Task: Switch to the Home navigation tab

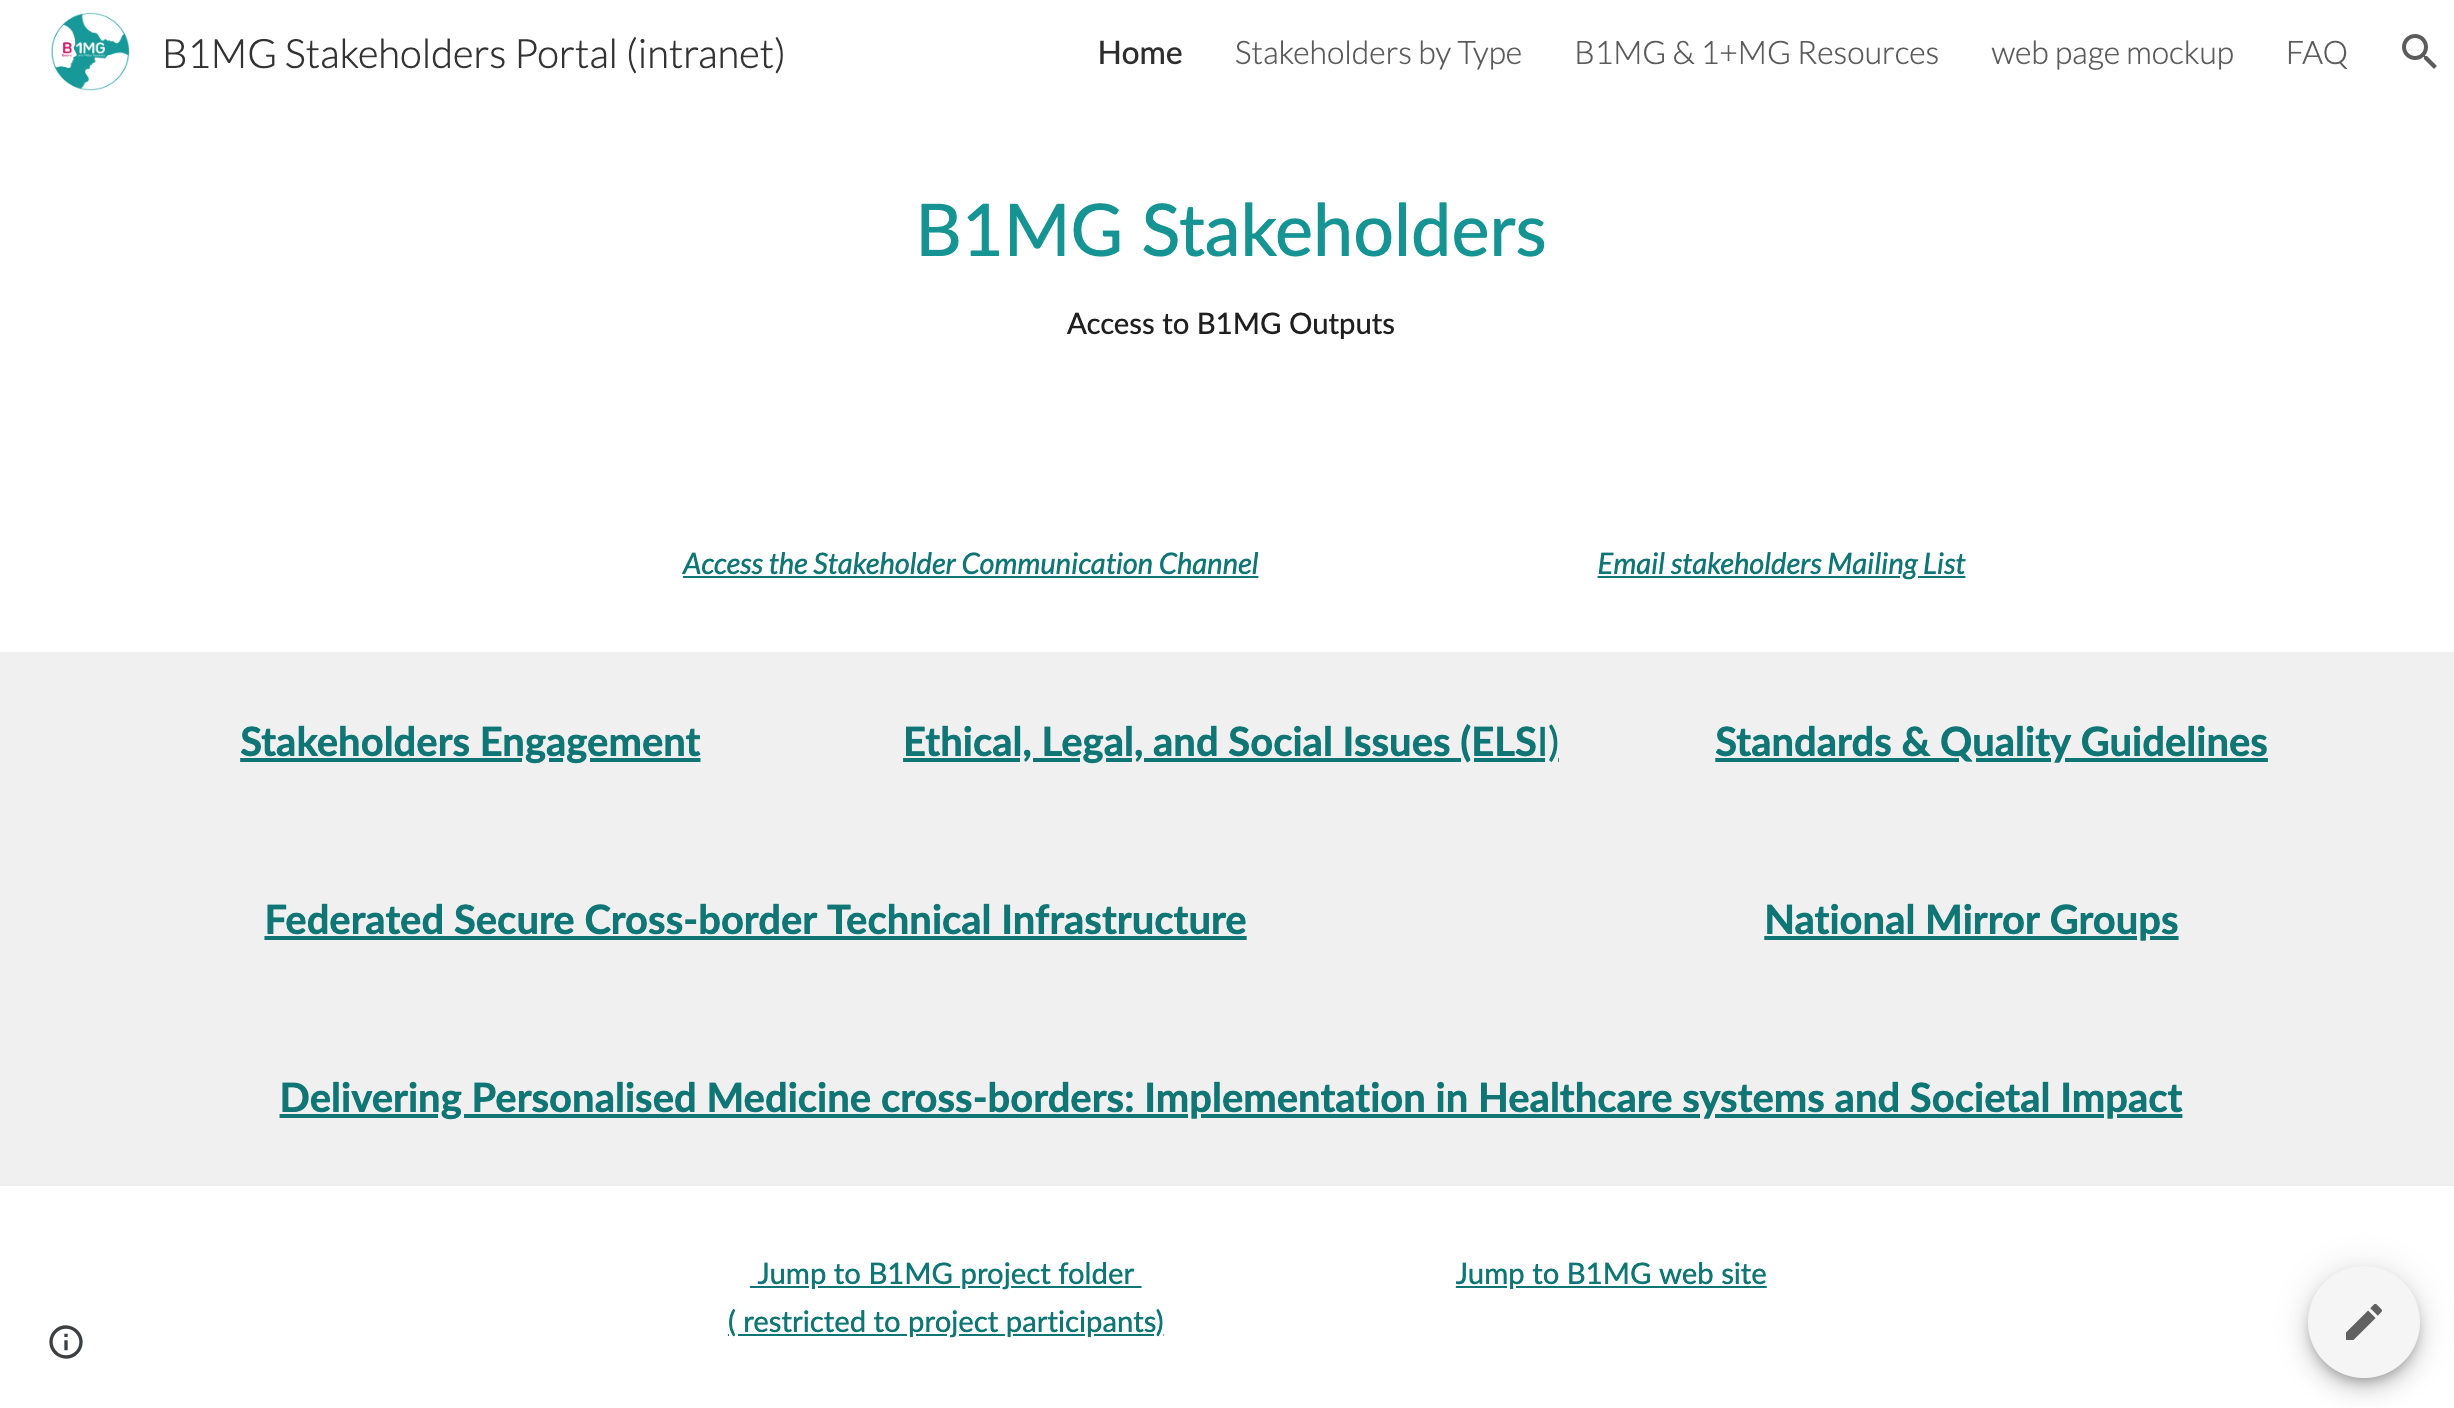Action: click(1139, 52)
